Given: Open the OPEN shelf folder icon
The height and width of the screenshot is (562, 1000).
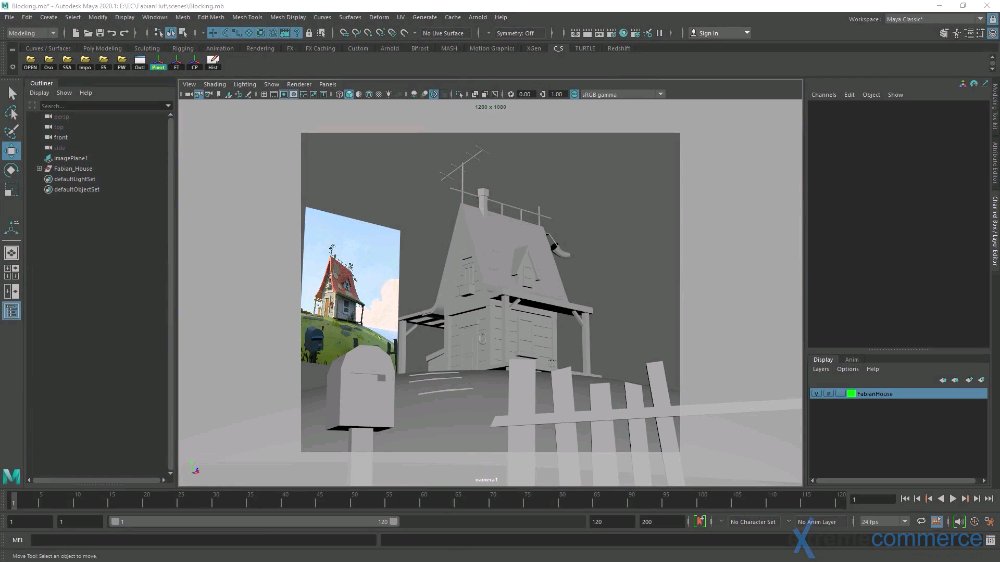Looking at the screenshot, I should point(30,61).
